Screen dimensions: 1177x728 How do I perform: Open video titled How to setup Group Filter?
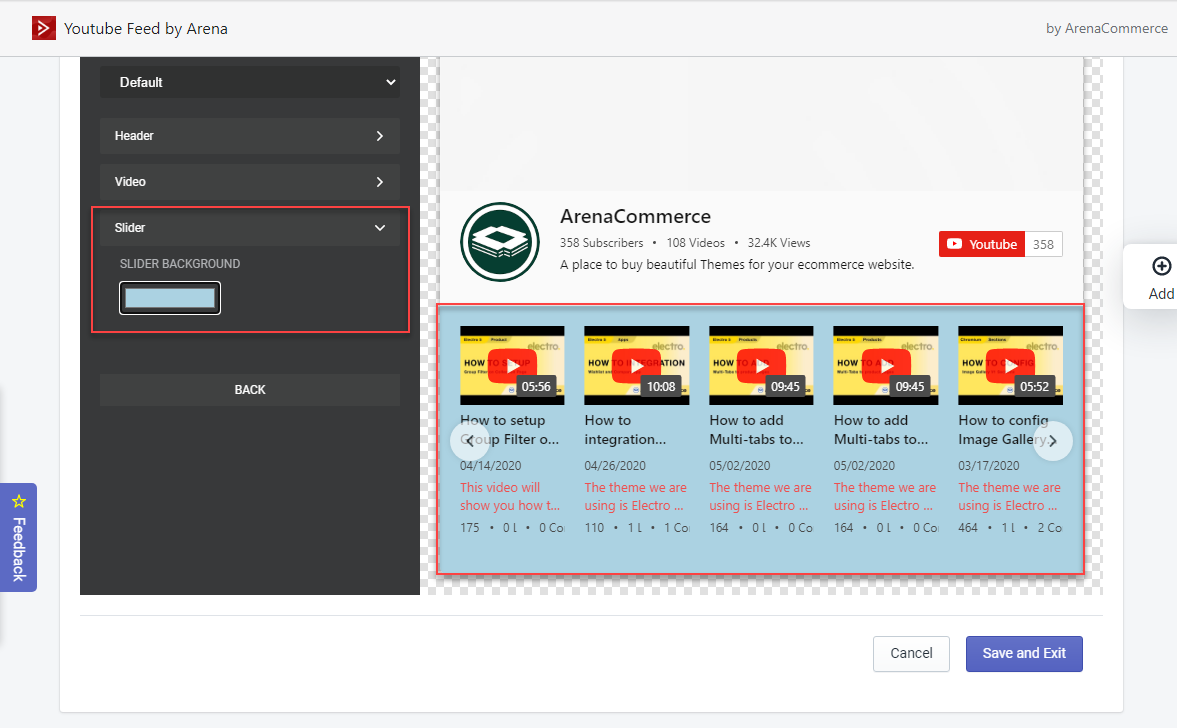[510, 430]
